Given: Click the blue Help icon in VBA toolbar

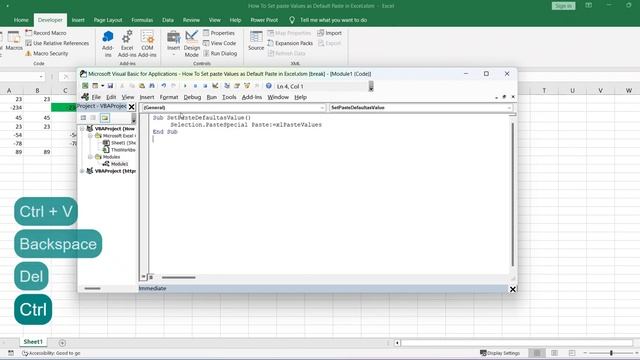Looking at the screenshot, I should point(269,86).
